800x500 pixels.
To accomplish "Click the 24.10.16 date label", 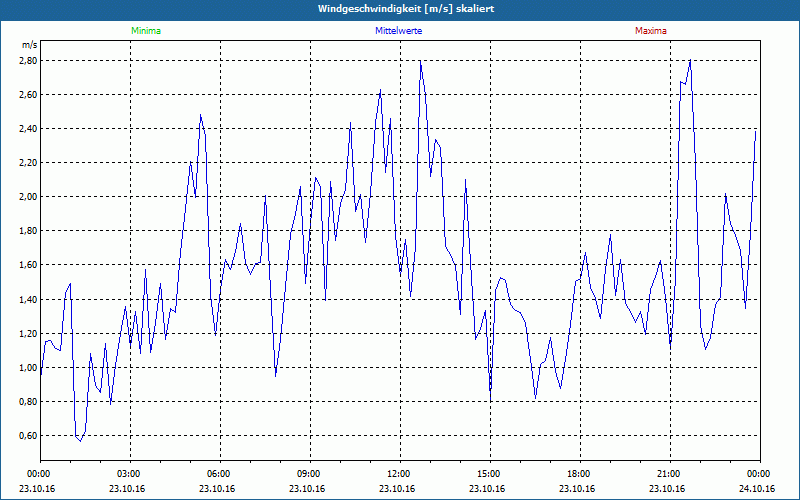I will coord(757,489).
